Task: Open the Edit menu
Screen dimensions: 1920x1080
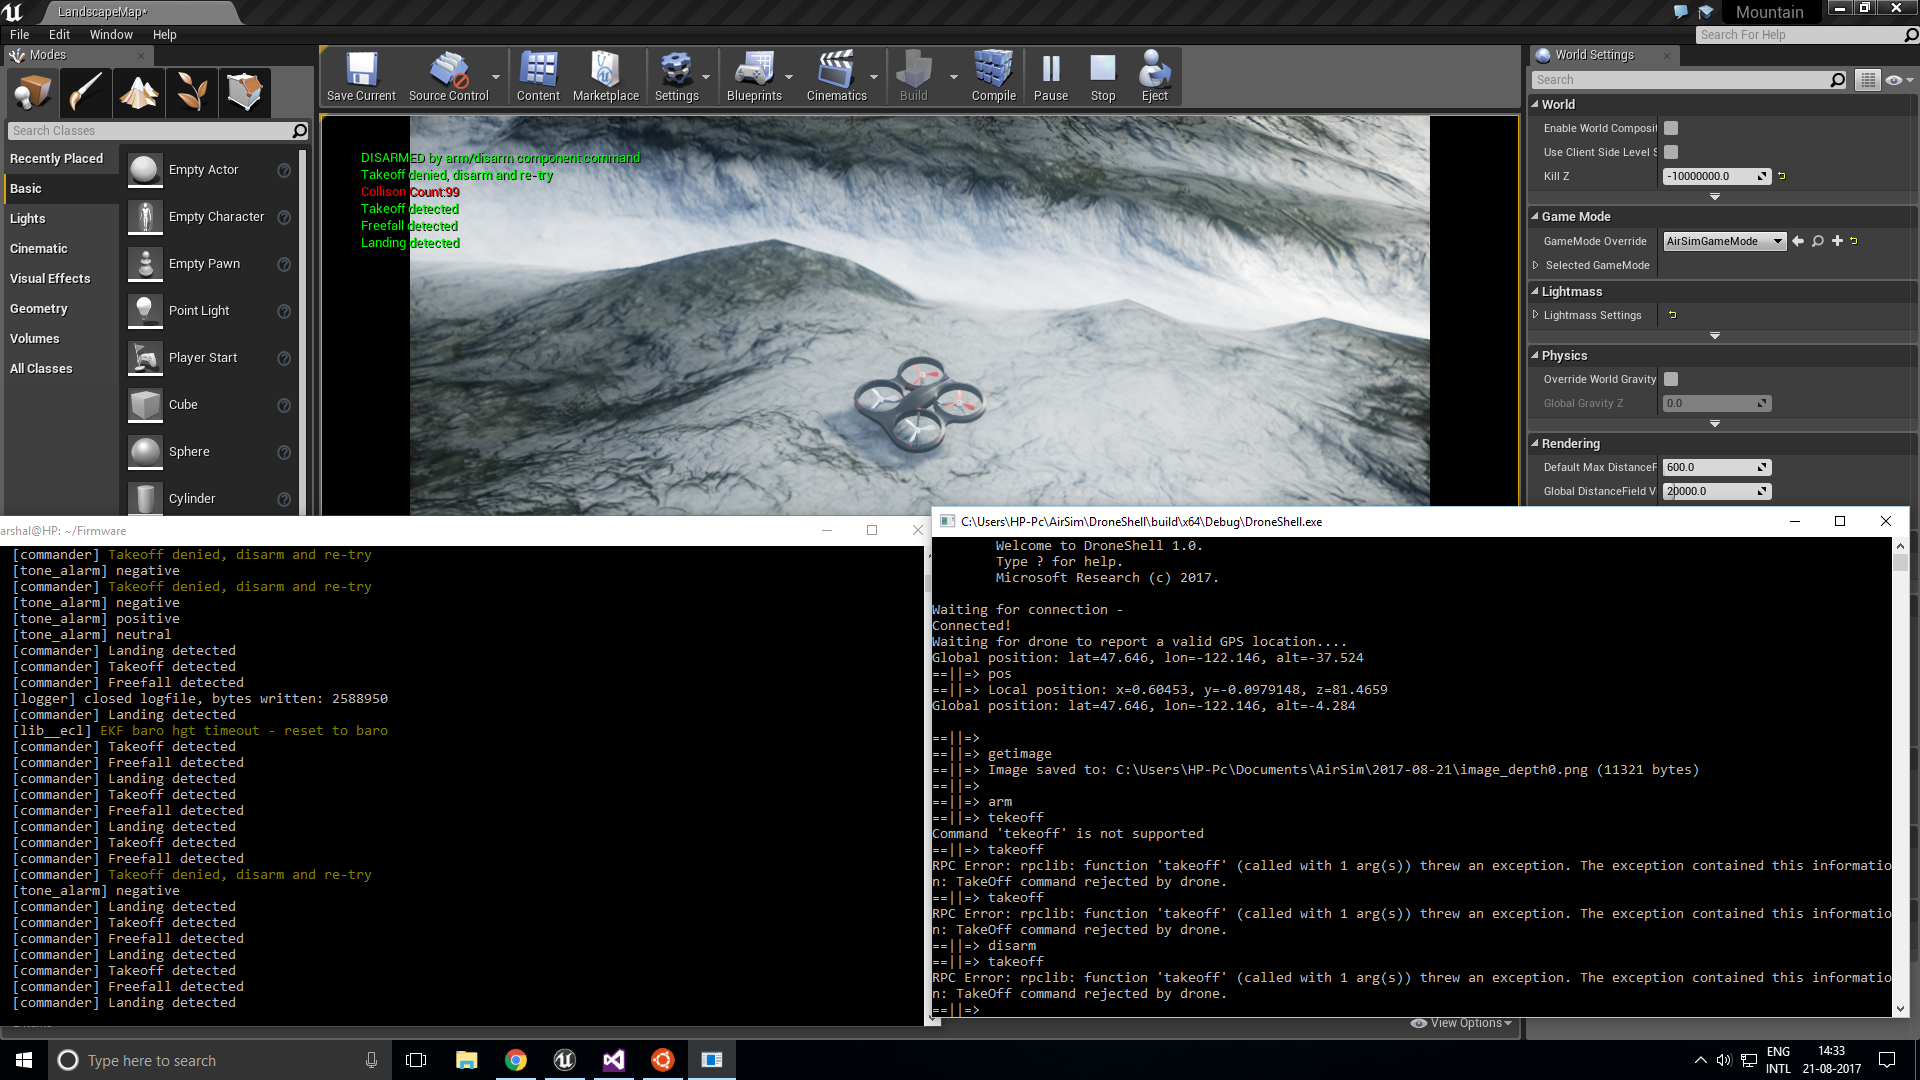Action: click(59, 34)
